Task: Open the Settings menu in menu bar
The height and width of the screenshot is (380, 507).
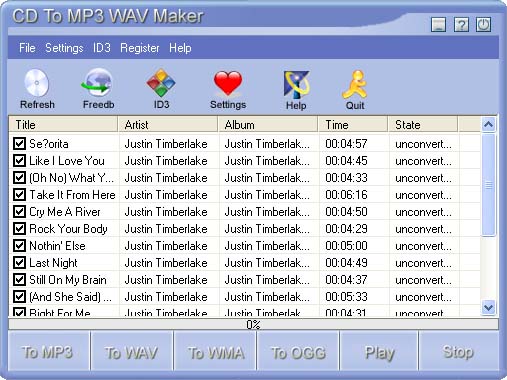Action: [x=64, y=48]
